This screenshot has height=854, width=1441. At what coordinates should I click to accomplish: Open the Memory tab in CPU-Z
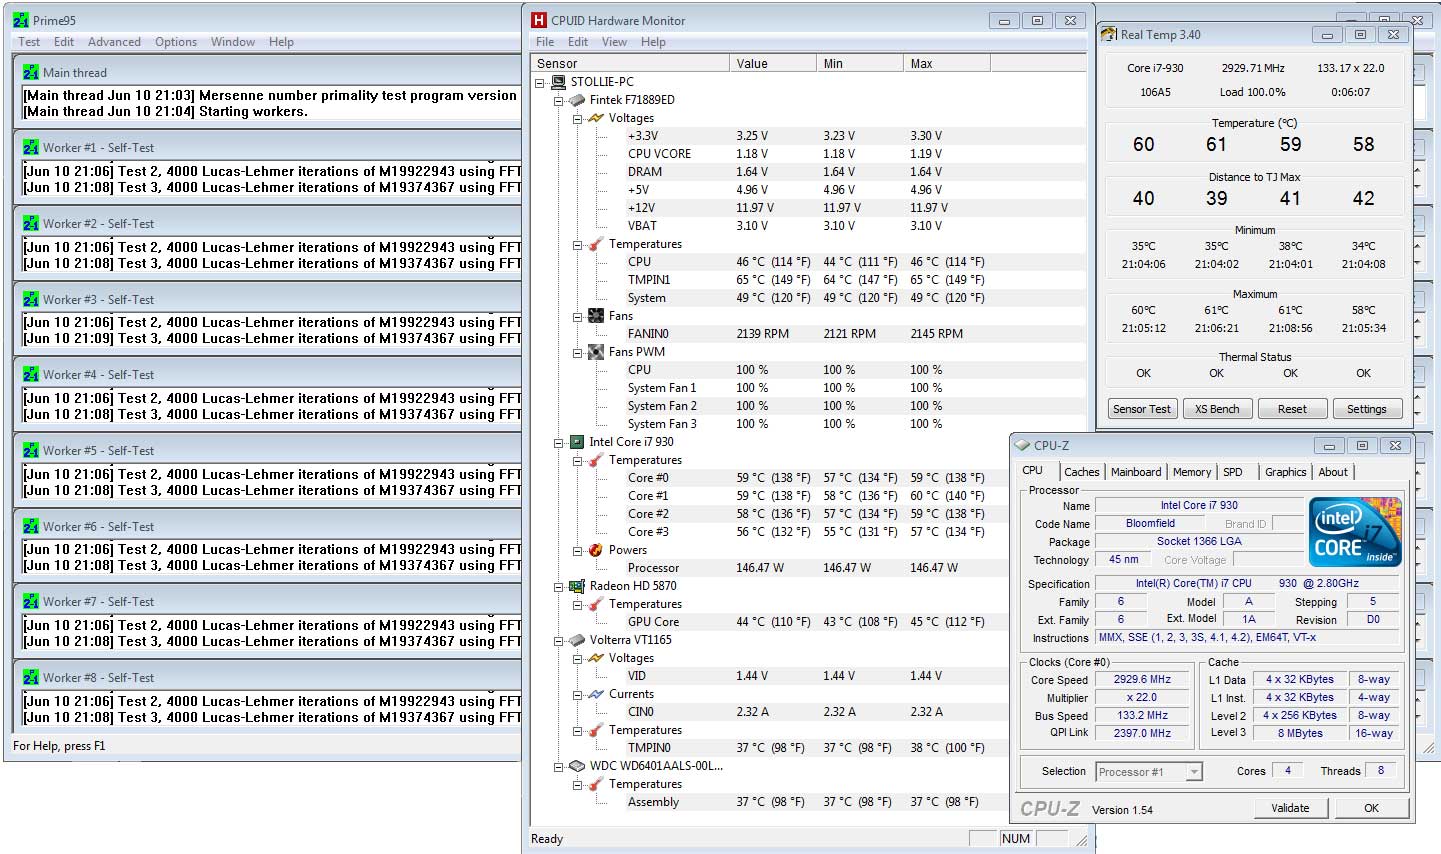pos(1191,472)
